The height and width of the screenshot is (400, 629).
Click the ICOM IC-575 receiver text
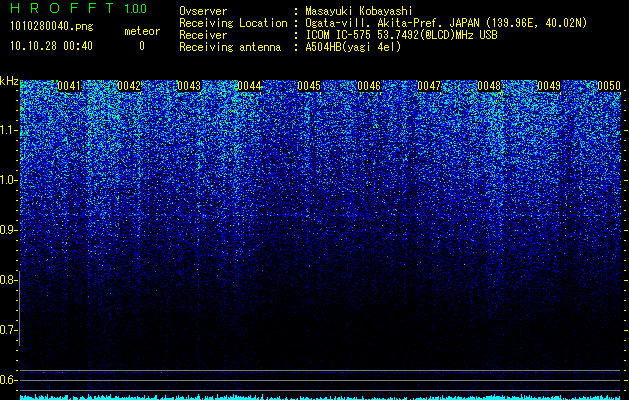point(401,35)
